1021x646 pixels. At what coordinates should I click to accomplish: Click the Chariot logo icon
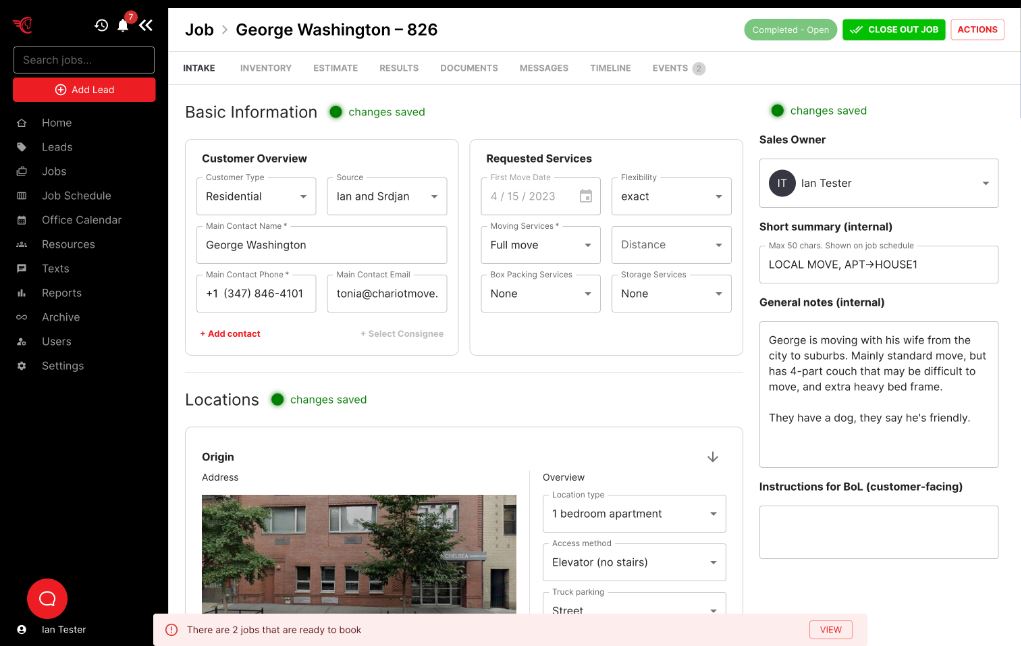22,25
